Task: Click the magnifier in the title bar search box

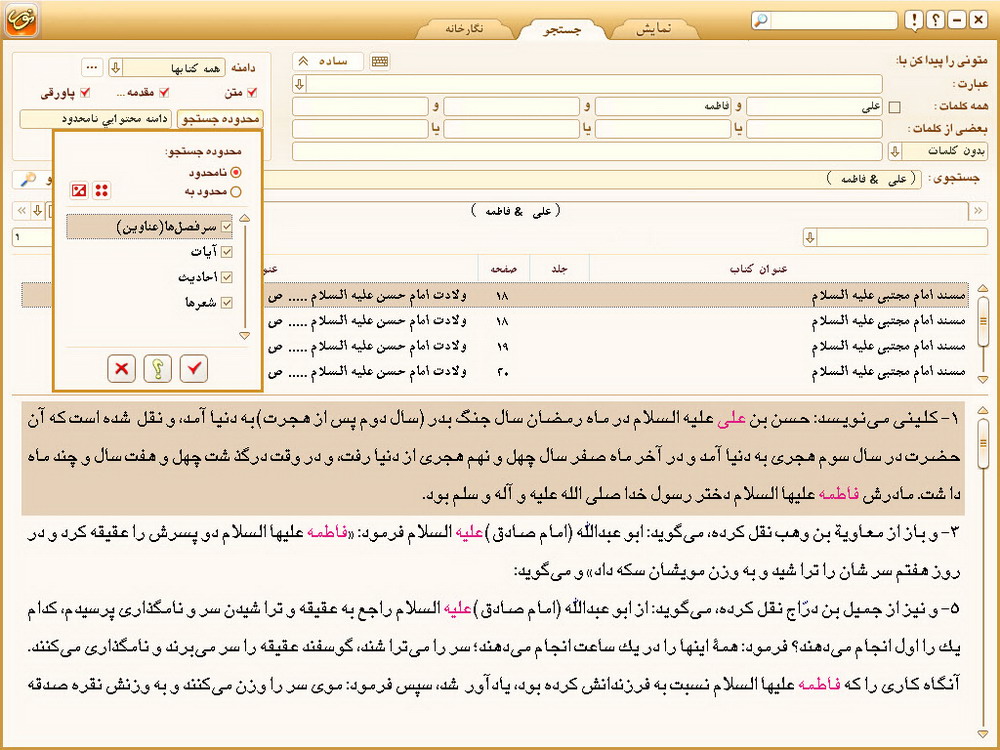Action: (760, 20)
